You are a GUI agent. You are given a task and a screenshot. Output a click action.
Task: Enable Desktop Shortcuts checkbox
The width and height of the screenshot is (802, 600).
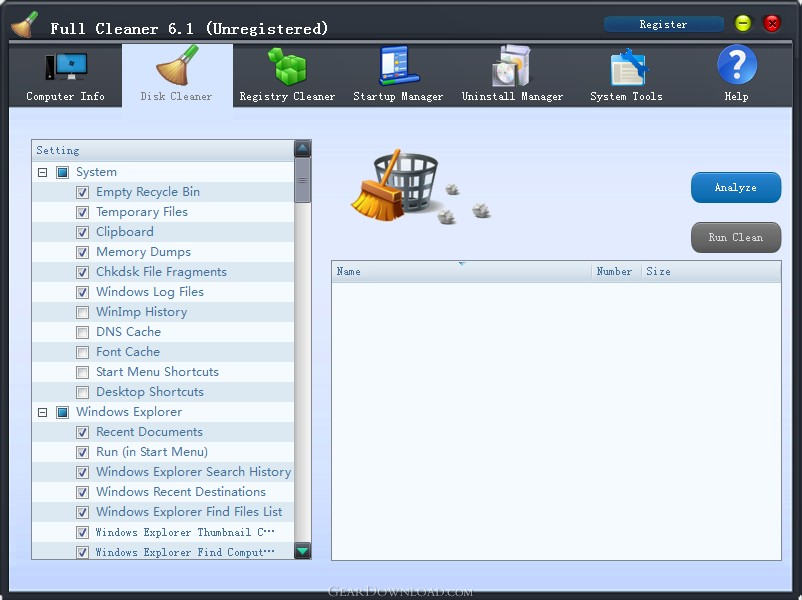point(82,392)
